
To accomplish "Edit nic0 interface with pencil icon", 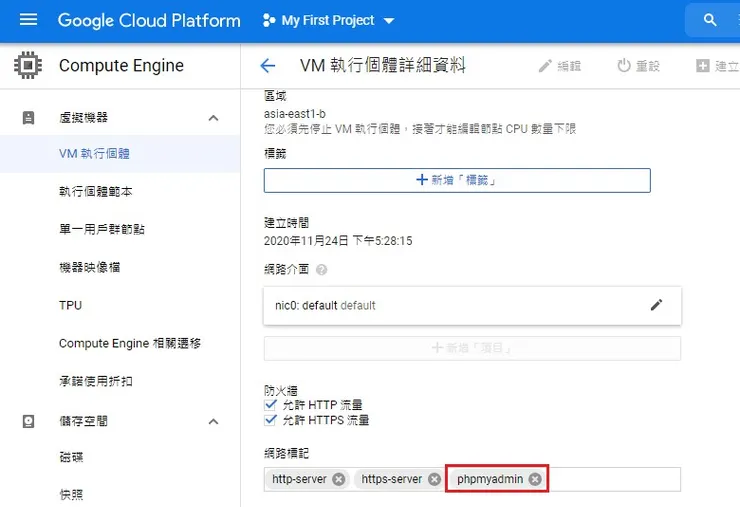I will [656, 305].
